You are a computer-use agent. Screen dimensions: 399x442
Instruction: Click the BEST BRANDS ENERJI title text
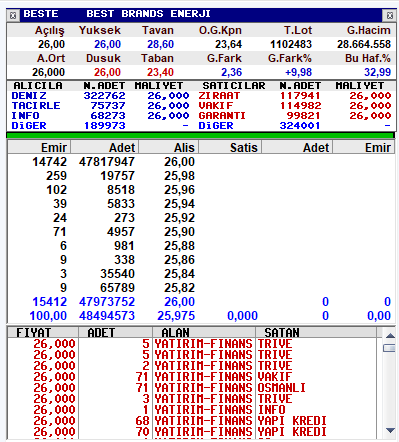tap(148, 14)
